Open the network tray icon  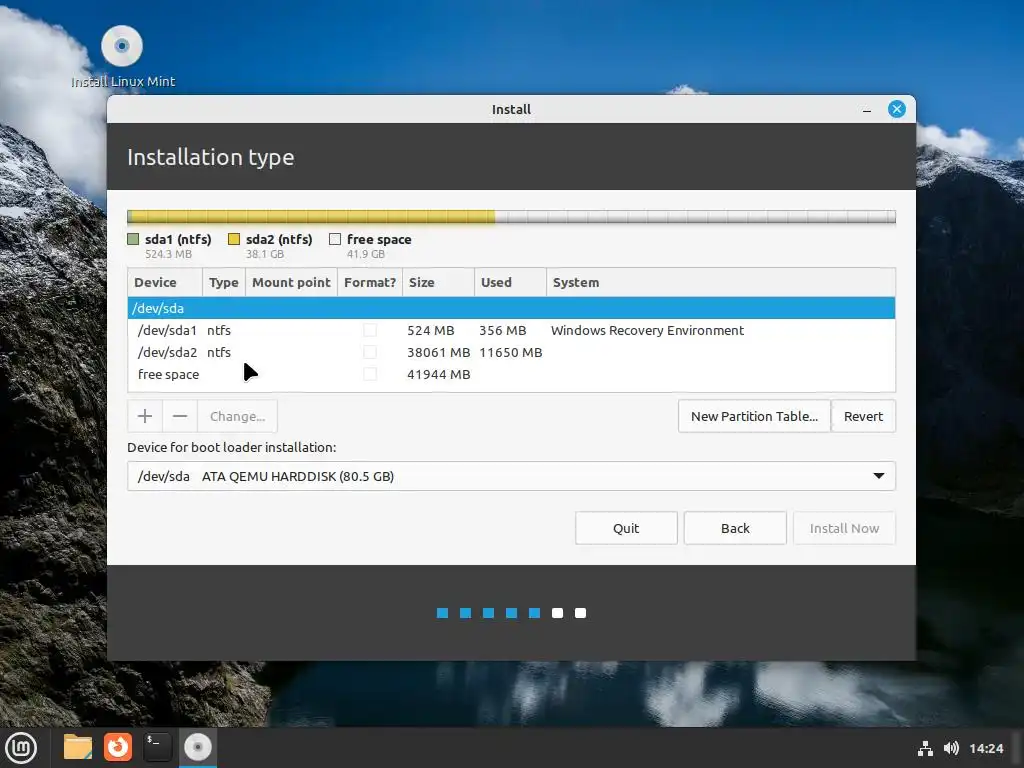925,748
